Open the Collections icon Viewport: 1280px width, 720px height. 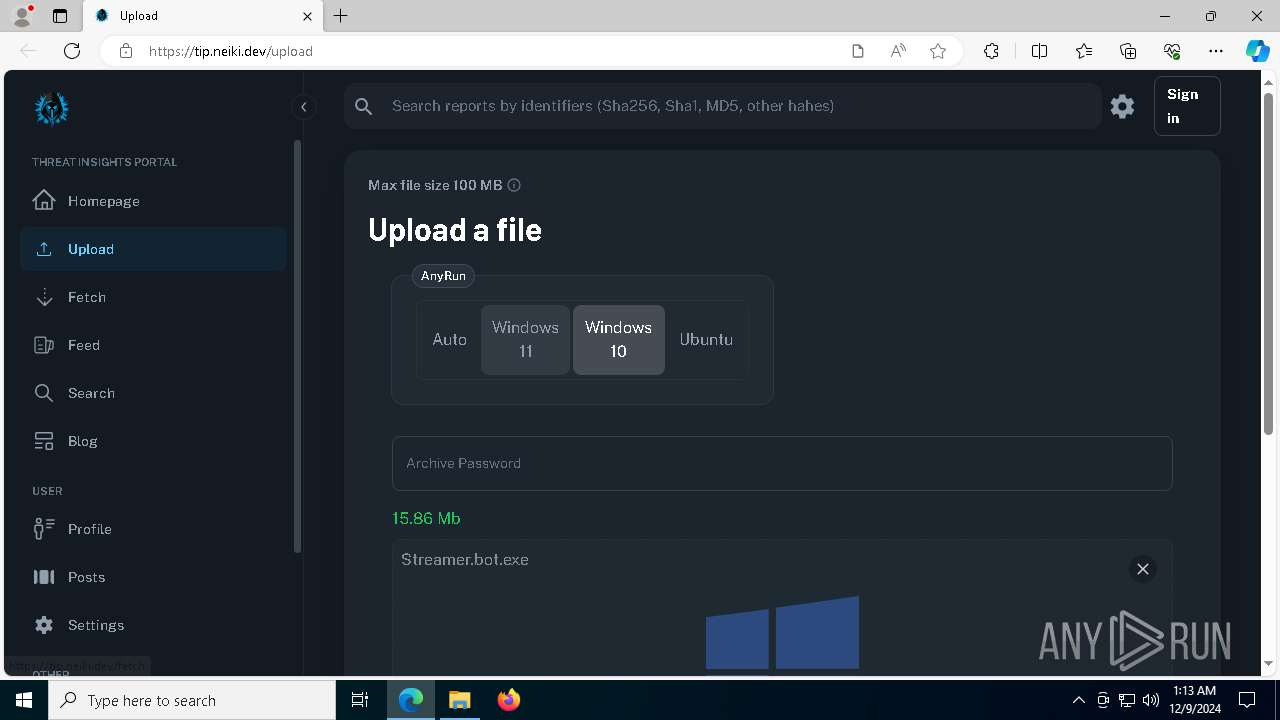[1128, 51]
